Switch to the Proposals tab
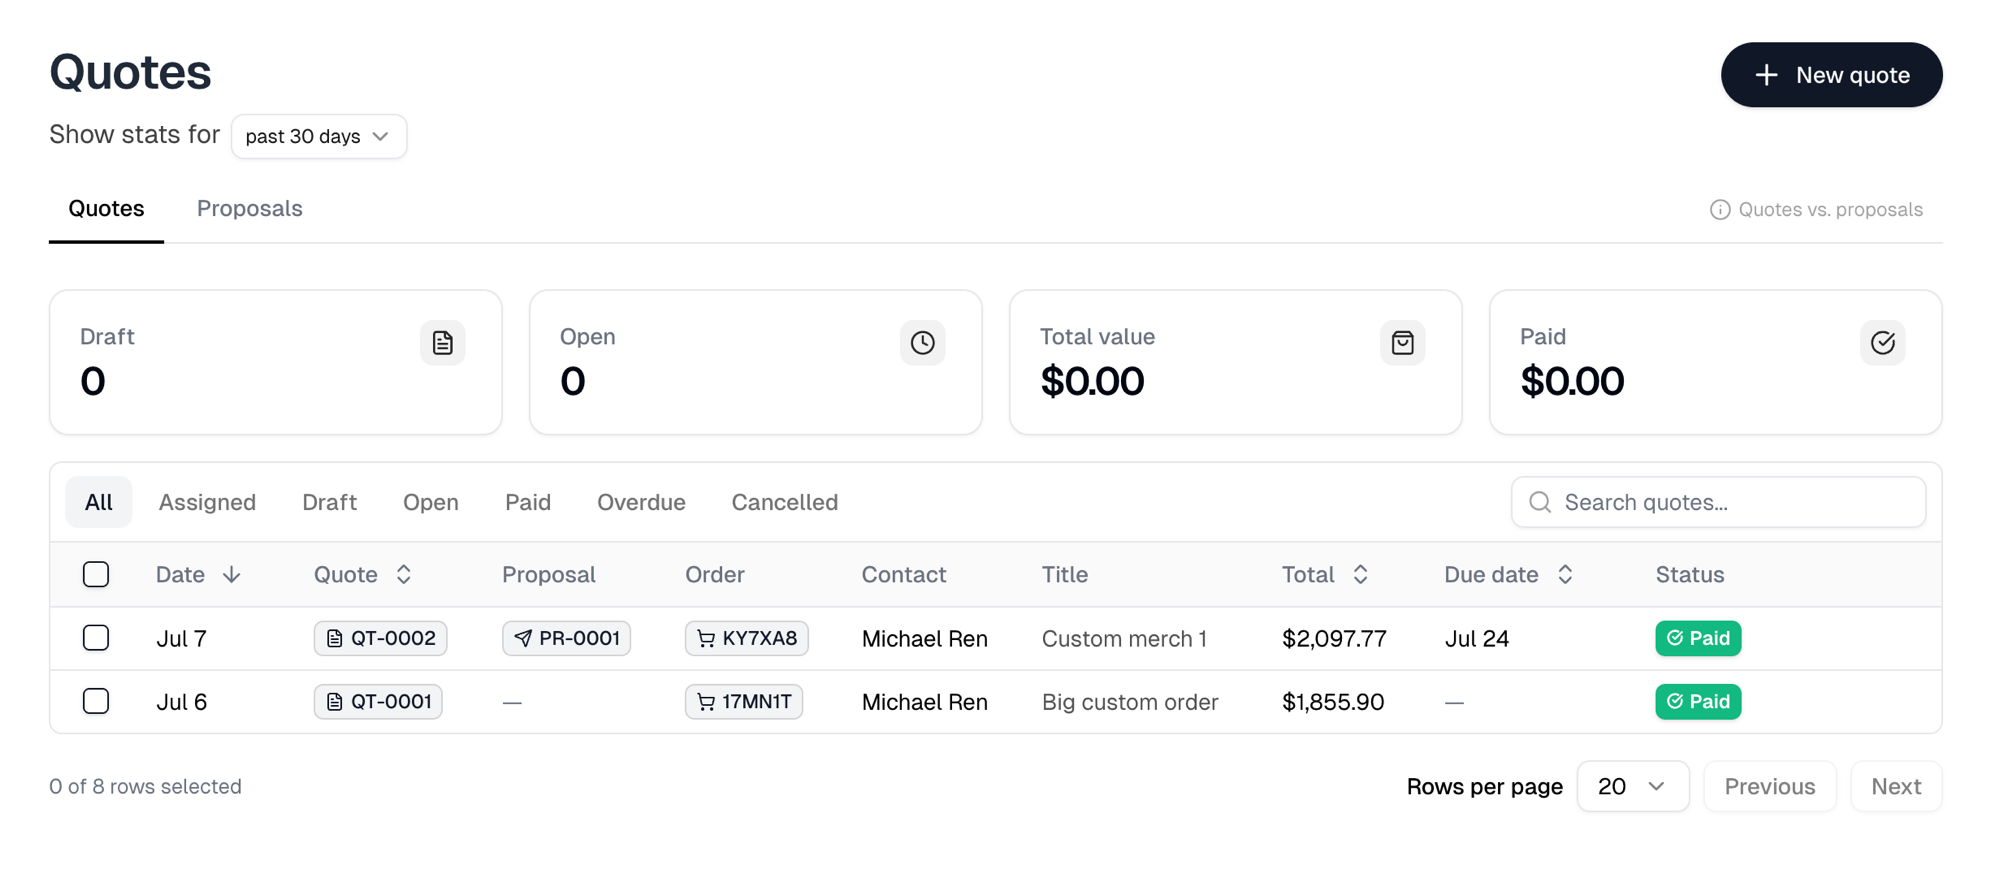The height and width of the screenshot is (874, 2000). 250,209
